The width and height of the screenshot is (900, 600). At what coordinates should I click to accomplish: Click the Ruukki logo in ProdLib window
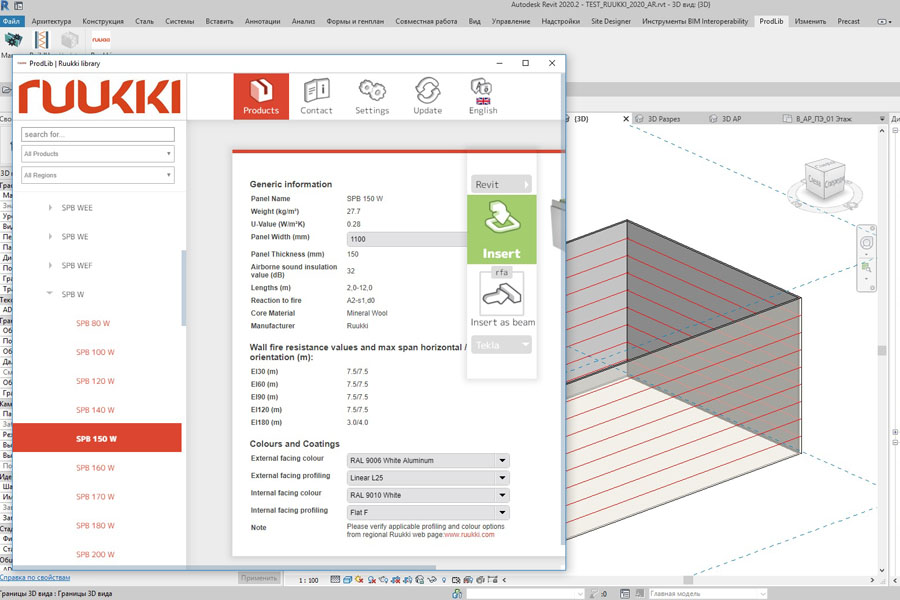tap(99, 96)
